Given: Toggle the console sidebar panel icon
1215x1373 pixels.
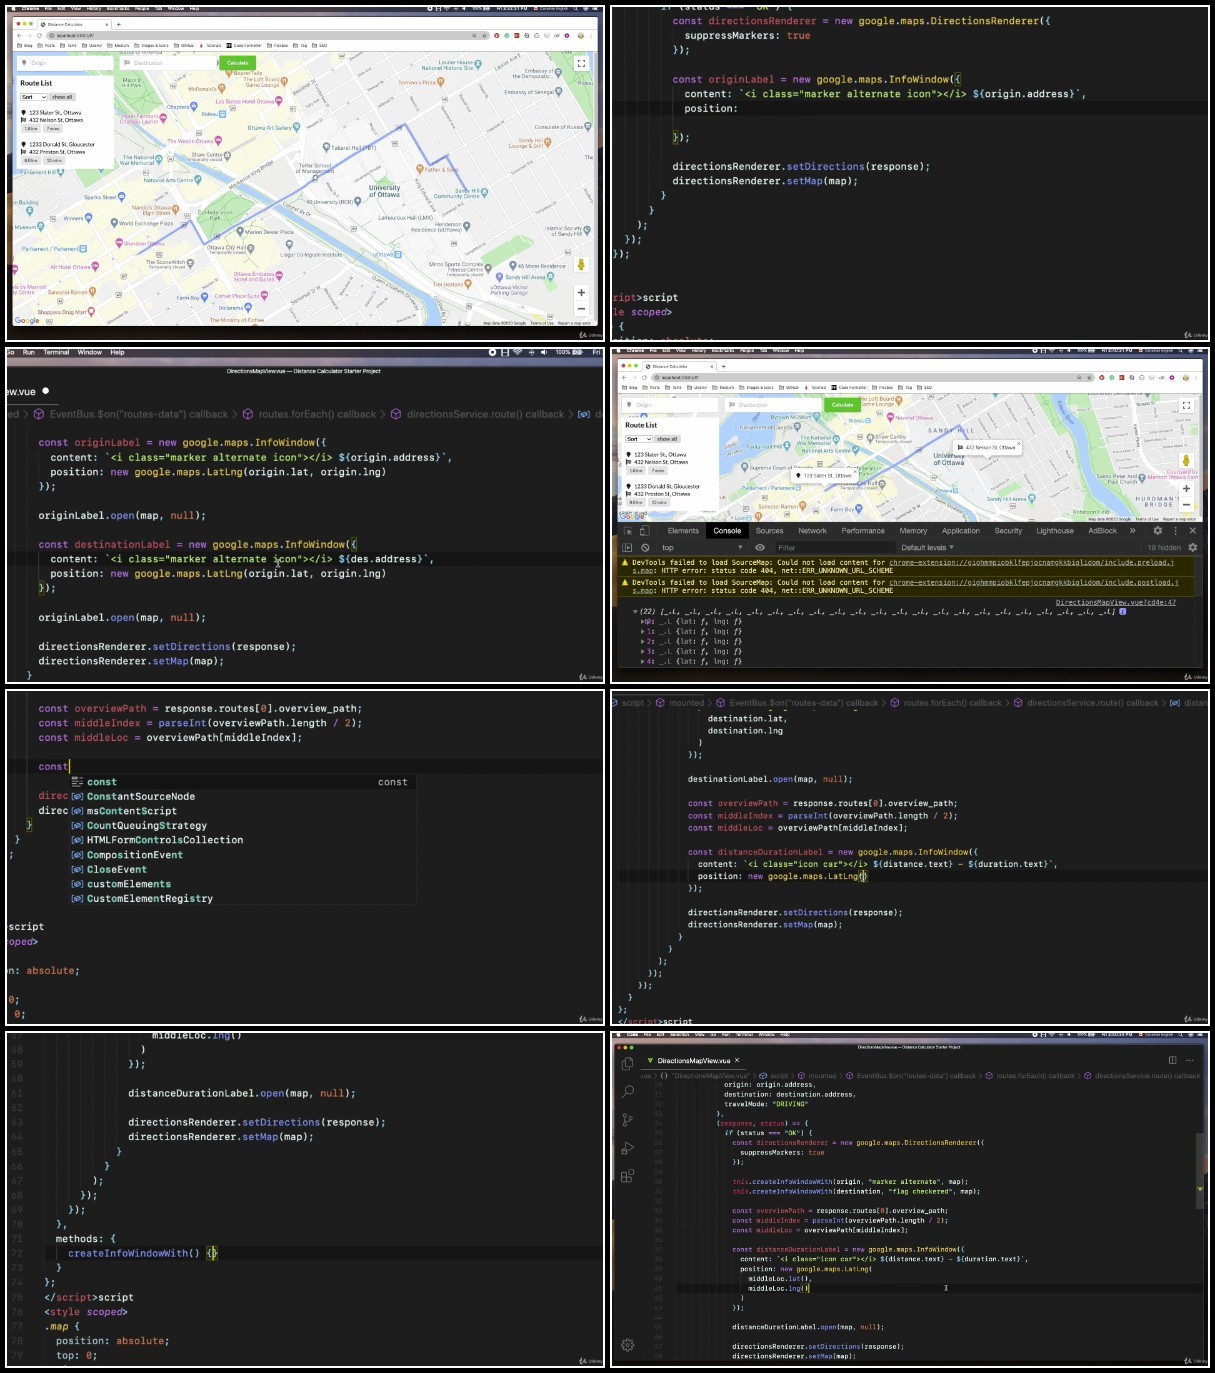Looking at the screenshot, I should [628, 548].
